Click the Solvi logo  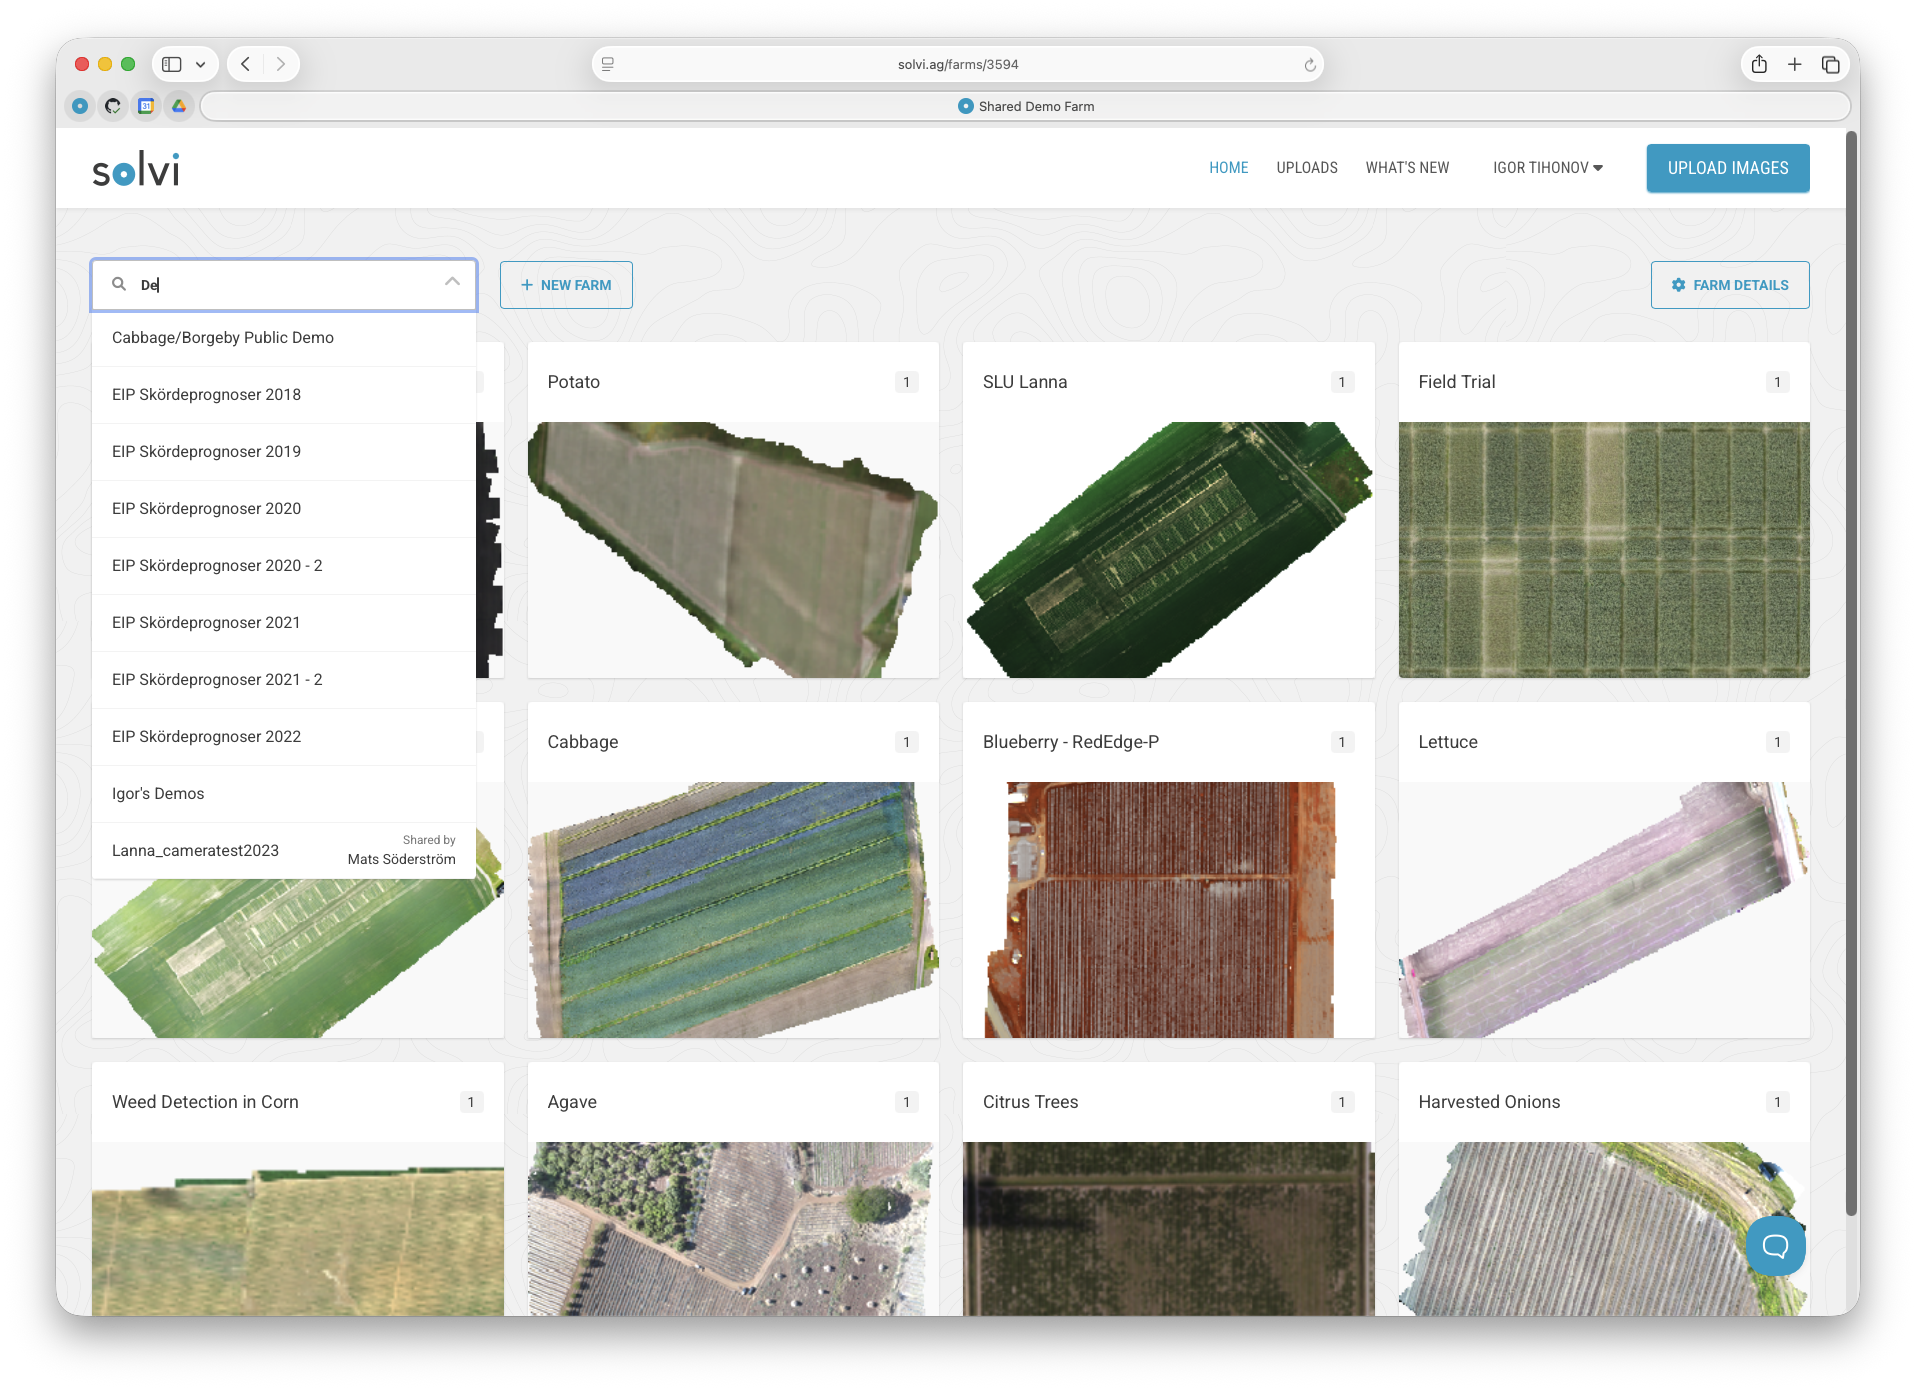tap(136, 169)
